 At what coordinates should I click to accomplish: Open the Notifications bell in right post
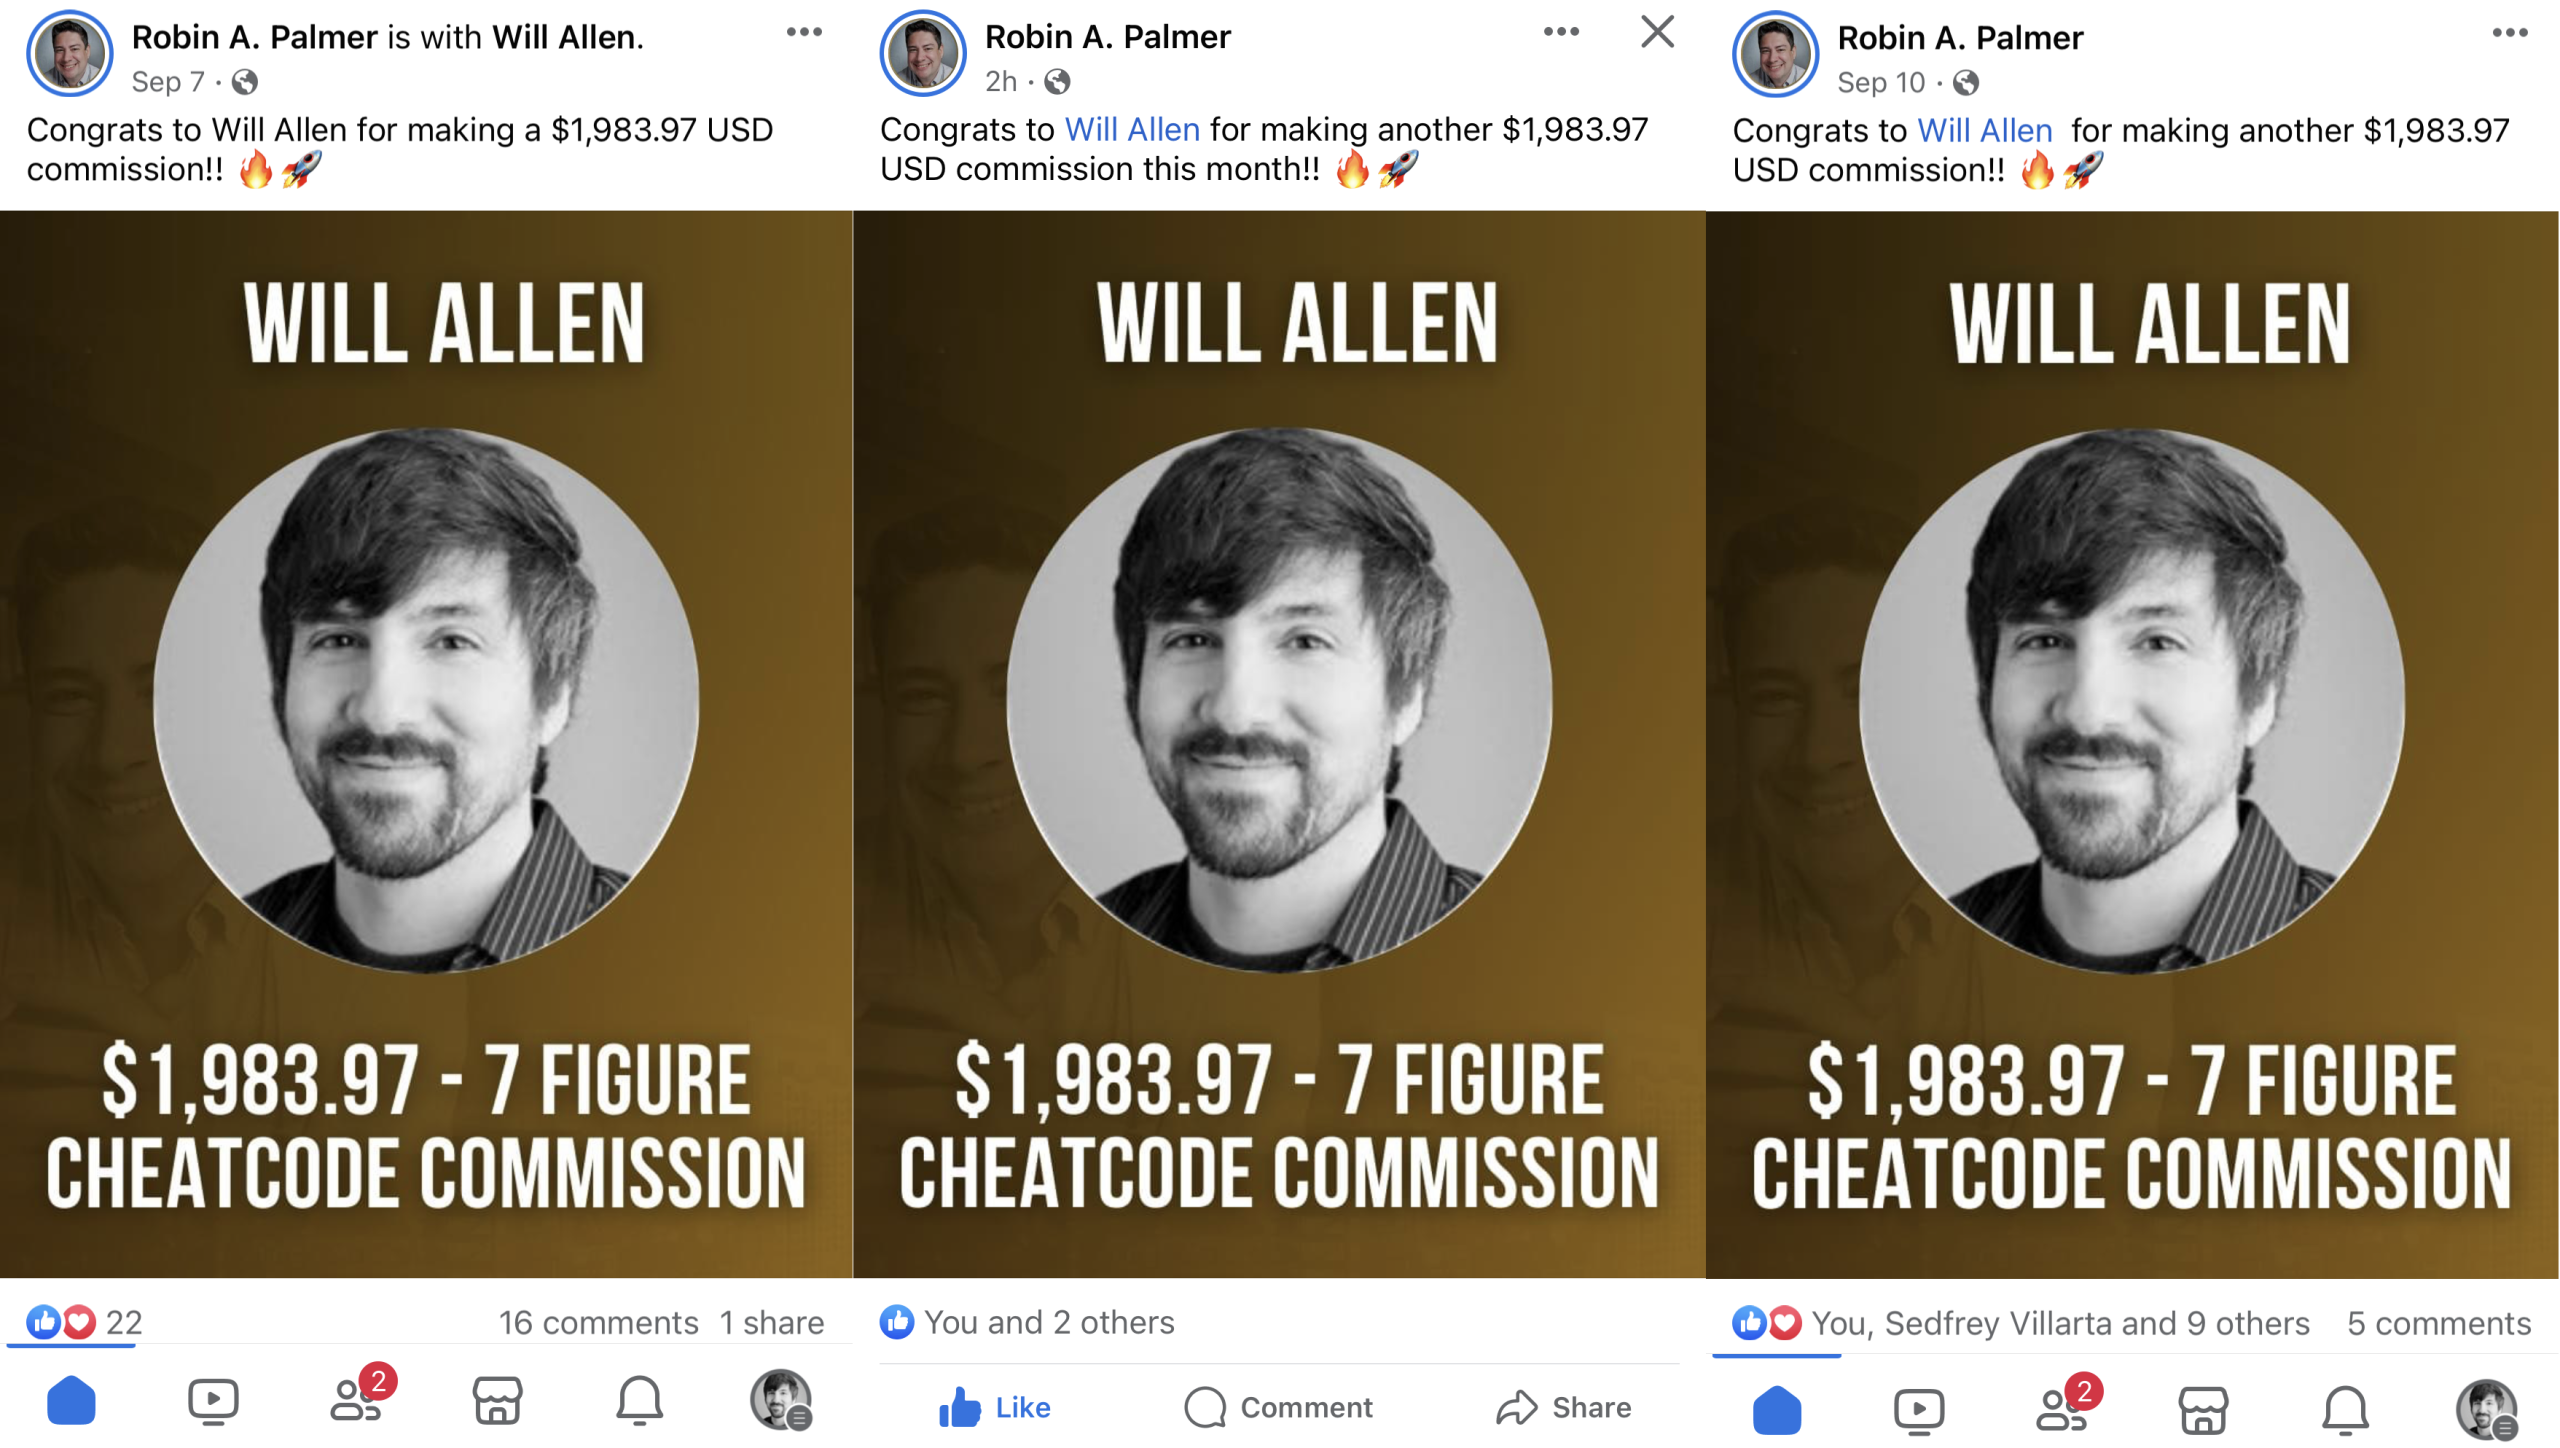pyautogui.click(x=2345, y=1411)
